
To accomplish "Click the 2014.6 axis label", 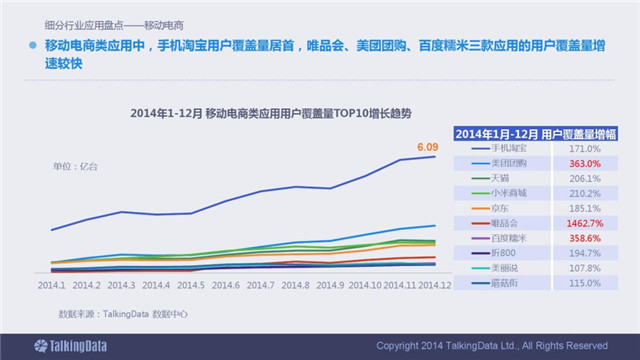I will click(x=225, y=285).
